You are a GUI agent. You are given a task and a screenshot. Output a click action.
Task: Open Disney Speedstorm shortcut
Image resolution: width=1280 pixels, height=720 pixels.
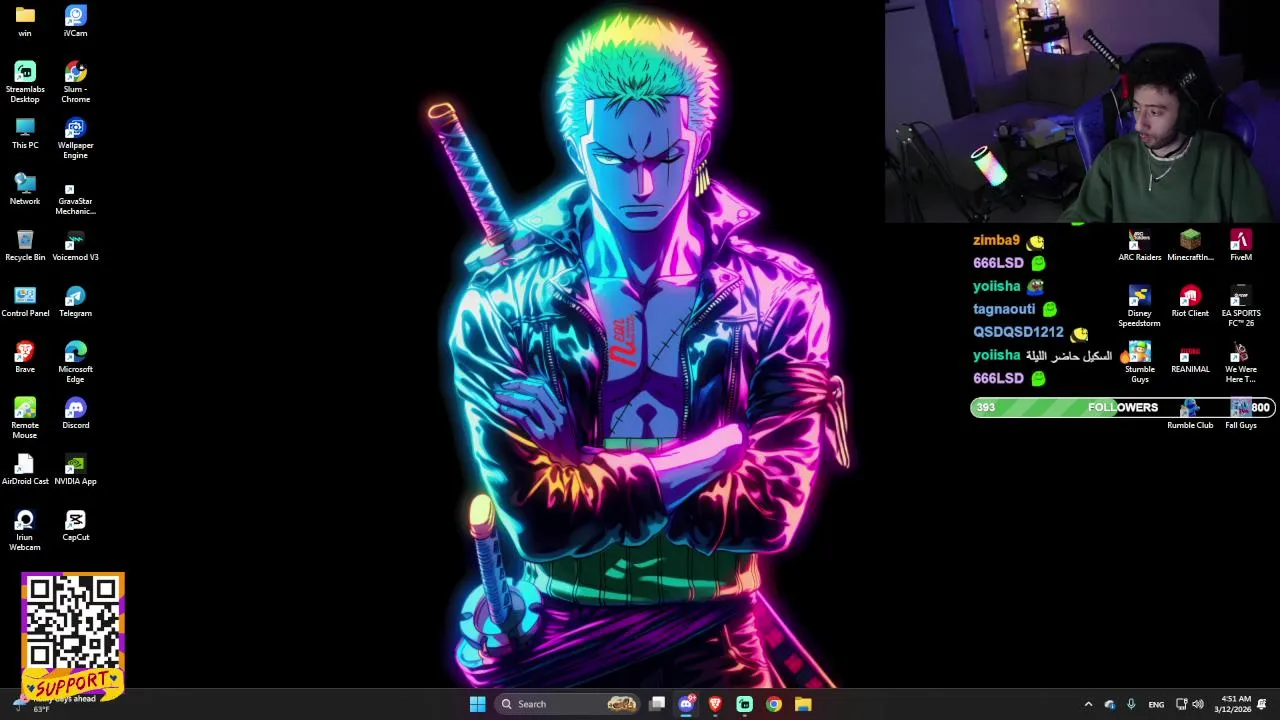(1139, 306)
